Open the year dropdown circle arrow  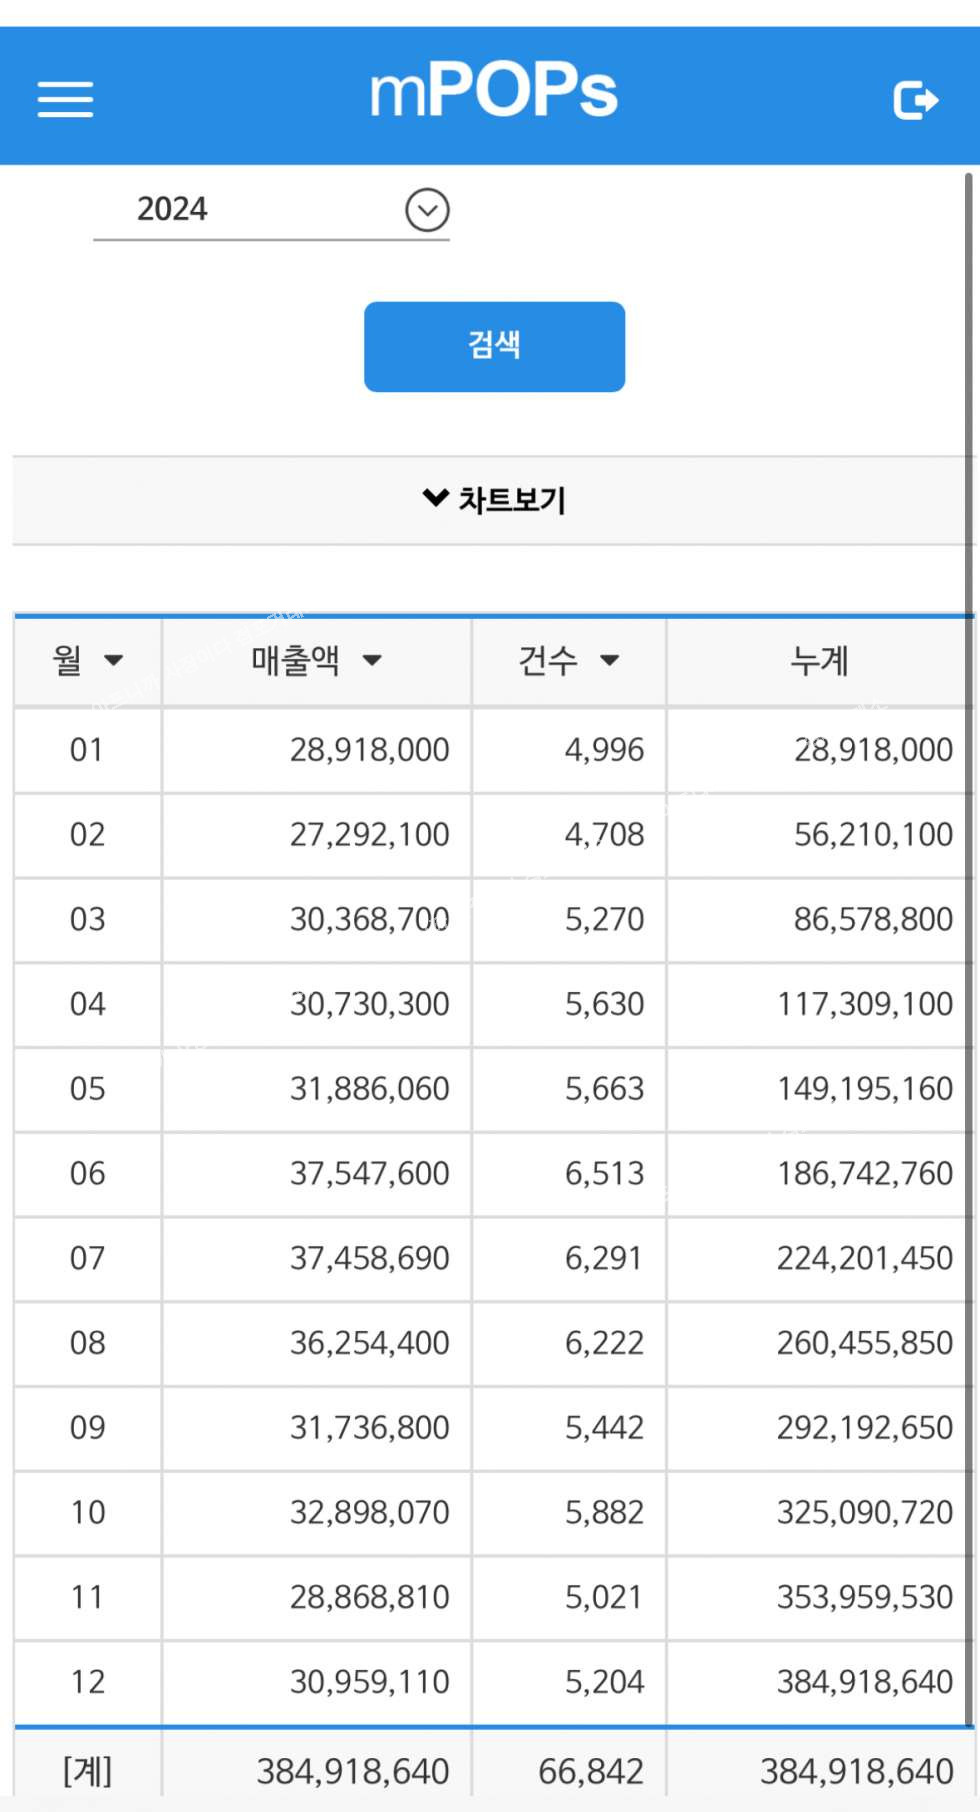tap(427, 210)
